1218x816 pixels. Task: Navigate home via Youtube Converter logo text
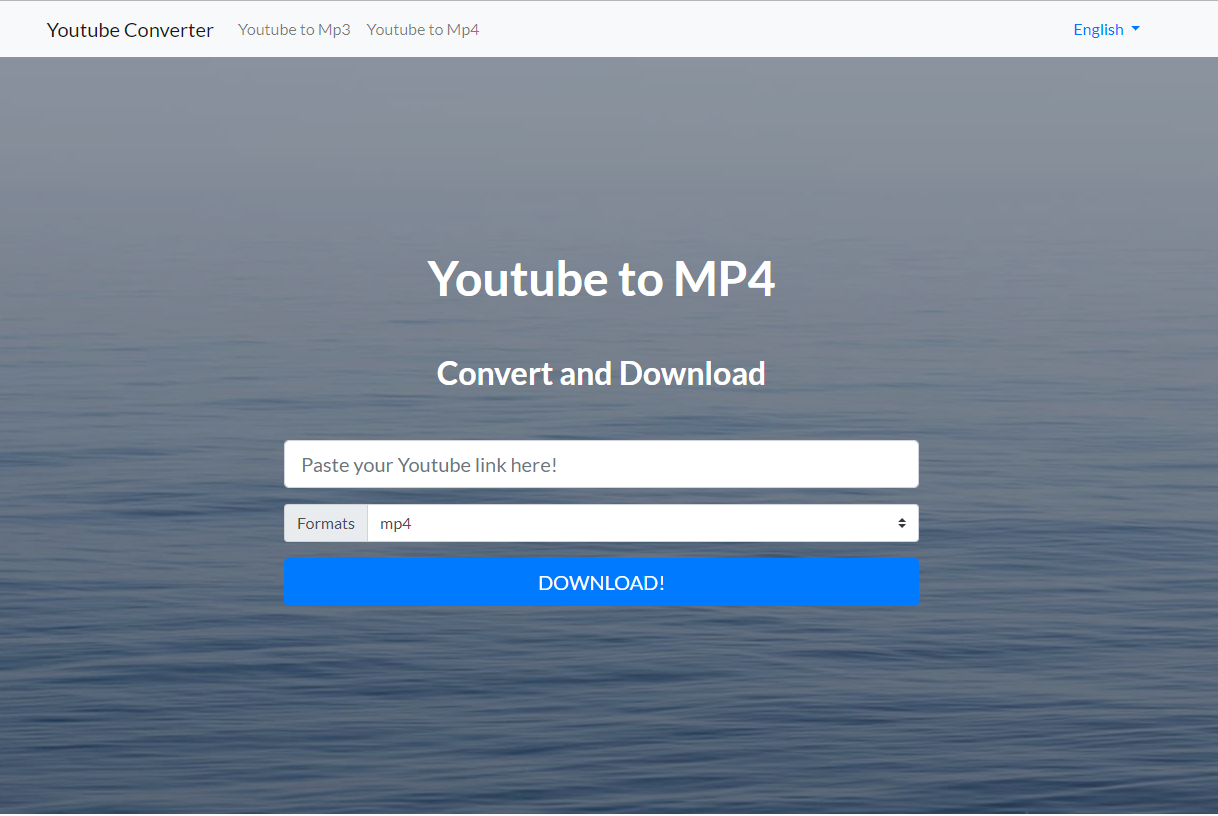[x=129, y=29]
